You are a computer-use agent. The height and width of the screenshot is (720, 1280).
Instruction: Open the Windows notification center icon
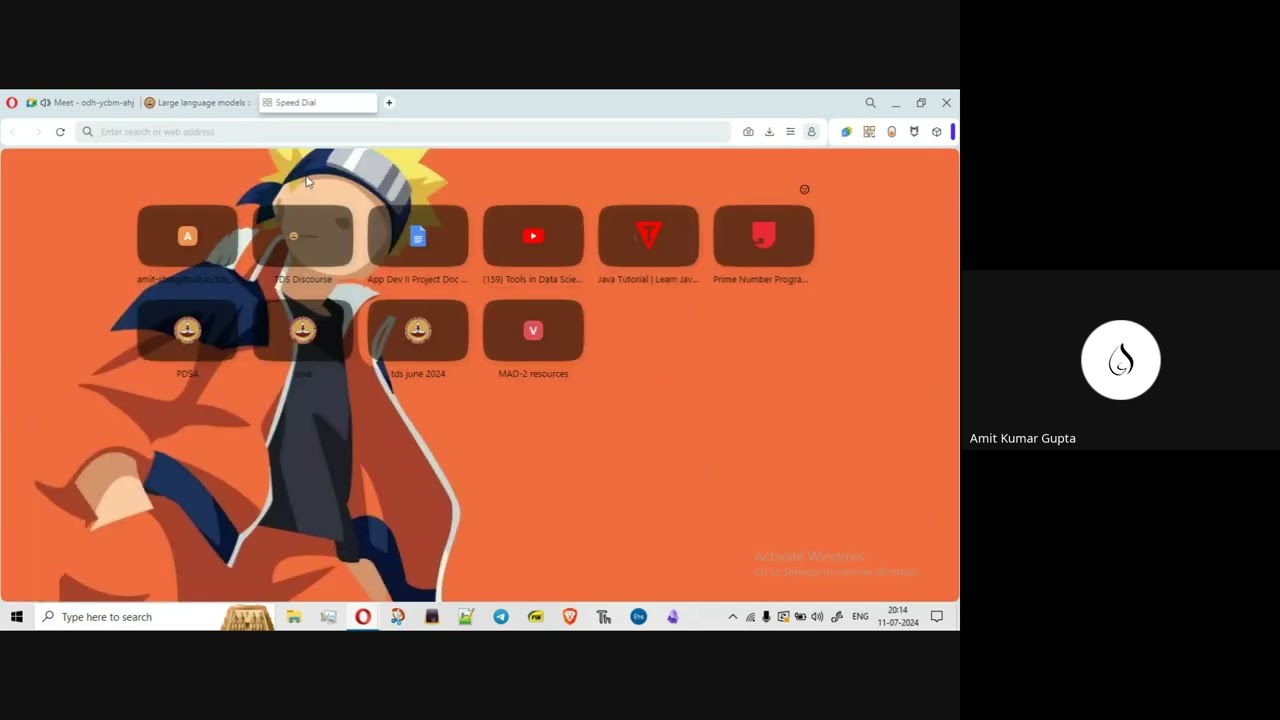(x=937, y=617)
